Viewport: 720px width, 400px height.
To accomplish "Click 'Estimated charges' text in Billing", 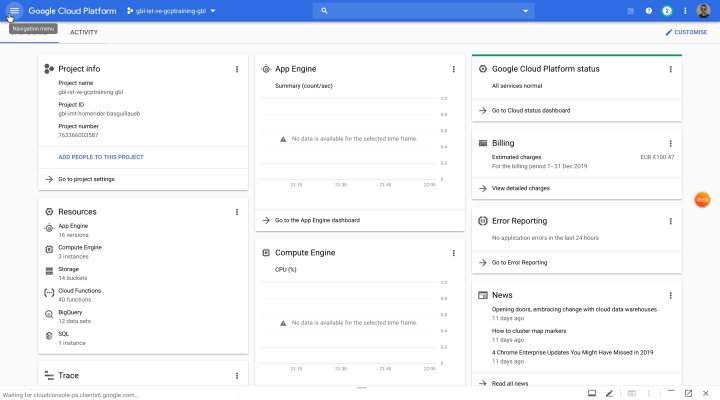I will click(x=517, y=157).
